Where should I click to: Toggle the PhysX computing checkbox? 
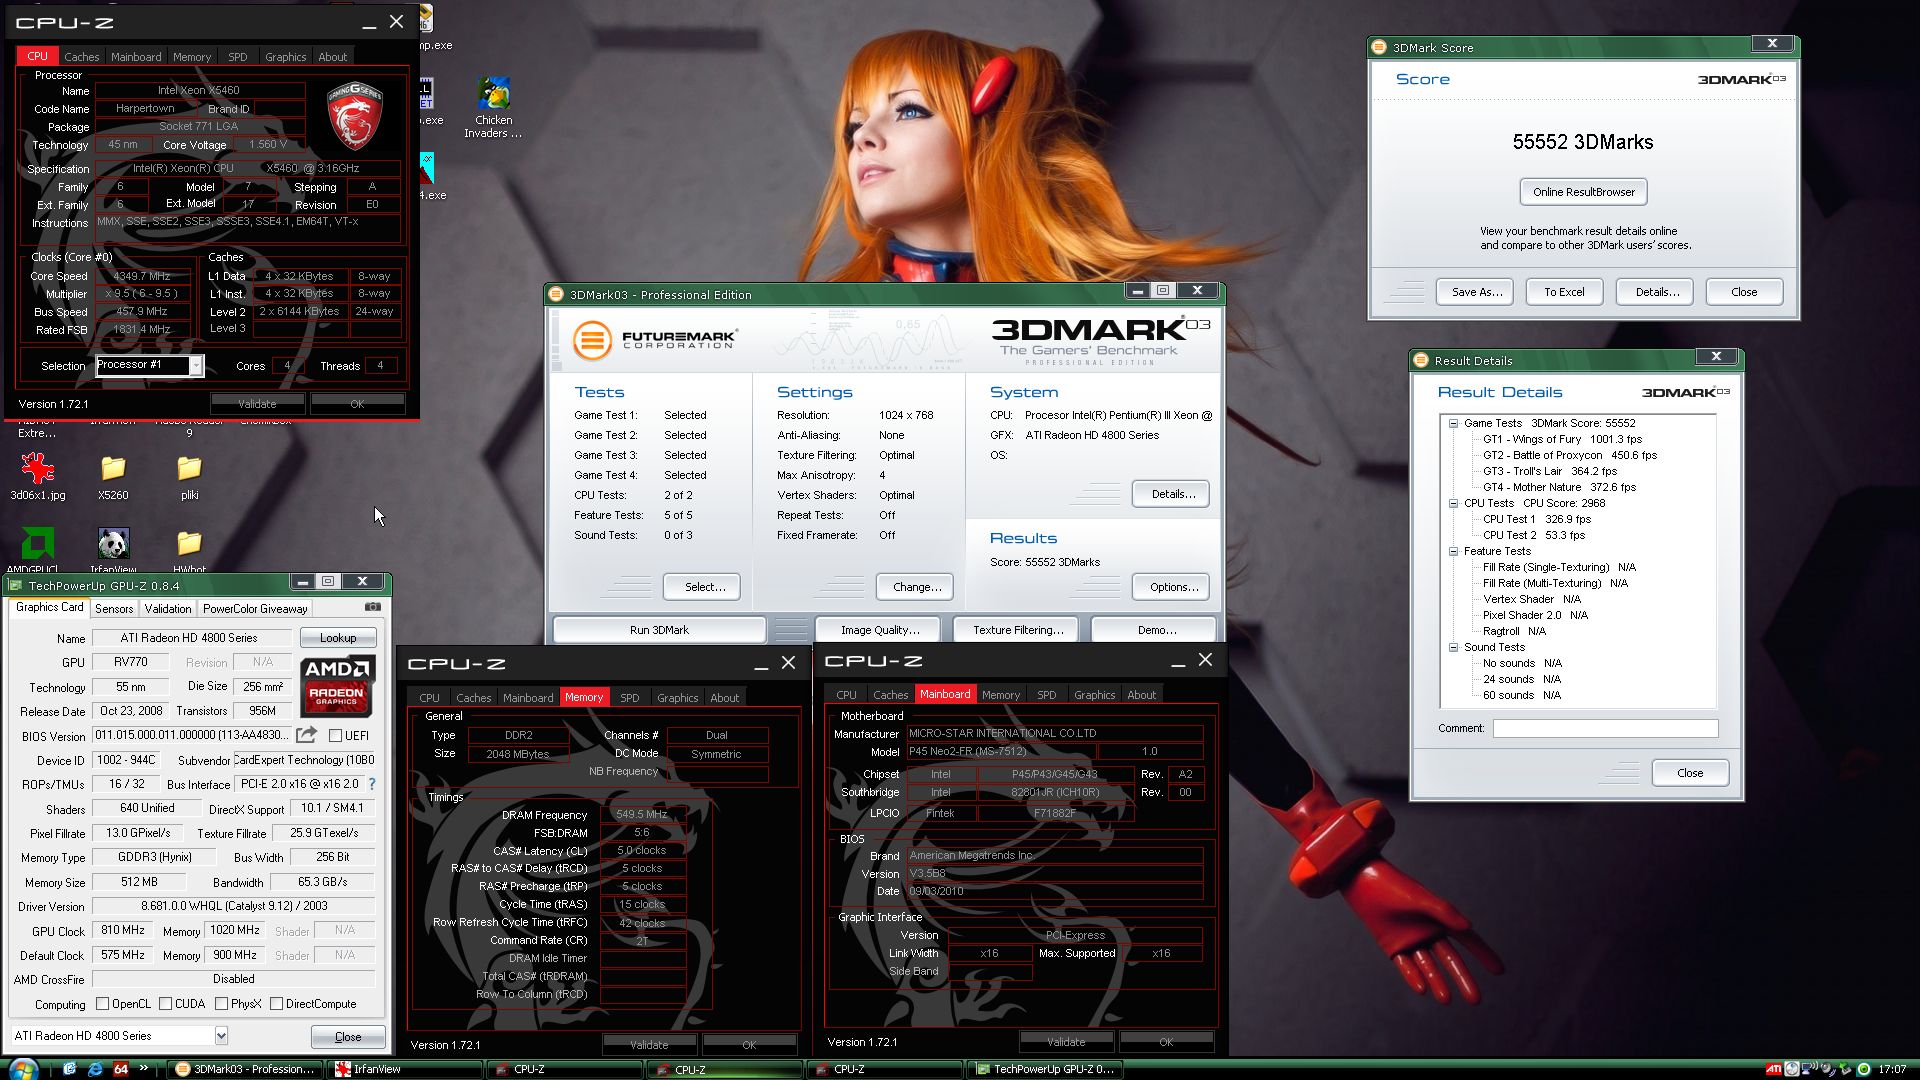click(x=221, y=1003)
